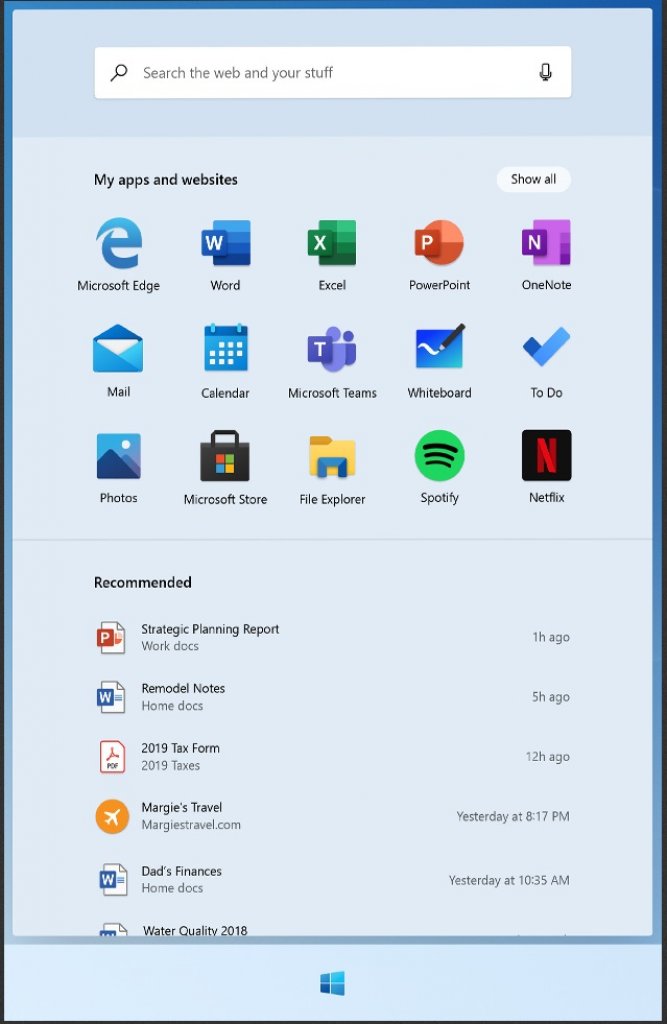Image resolution: width=667 pixels, height=1024 pixels.
Task: Click the '1h ago' timestamp
Action: [x=551, y=637]
